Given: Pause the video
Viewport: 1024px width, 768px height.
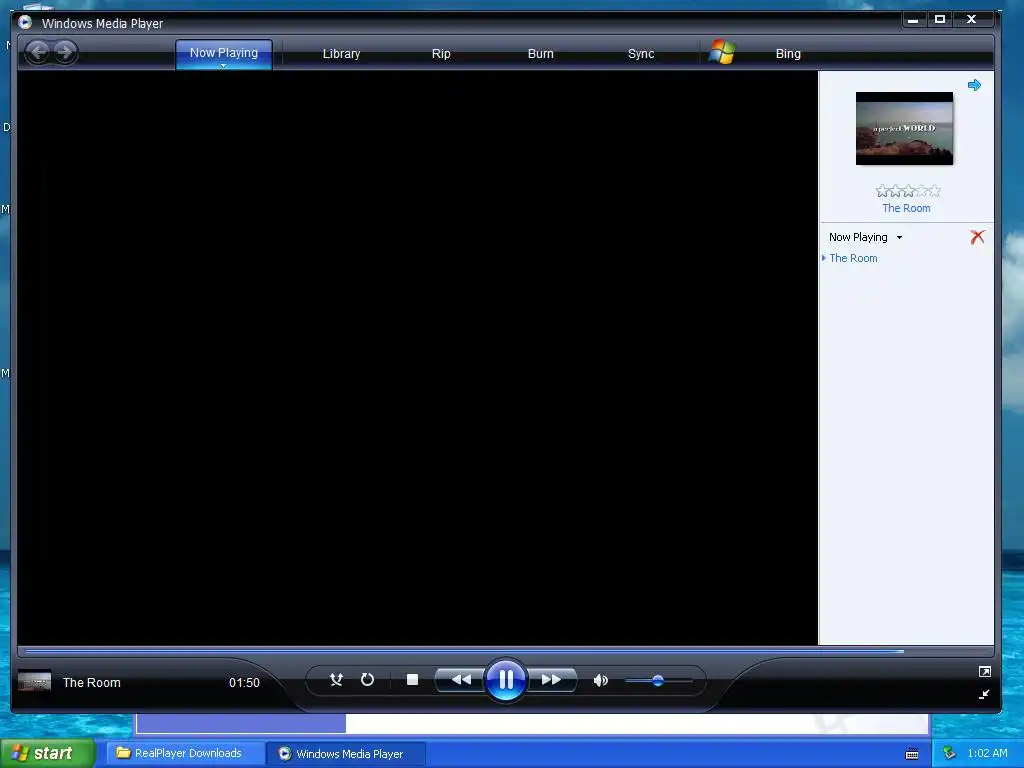Looking at the screenshot, I should [x=506, y=680].
